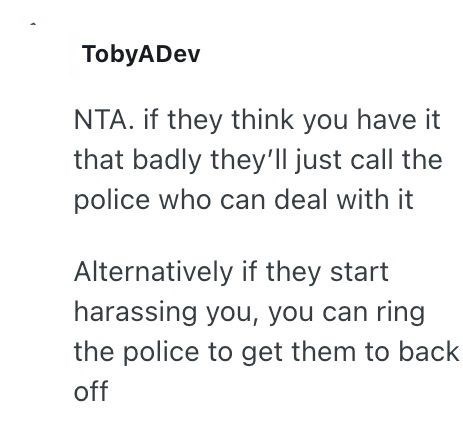Image resolution: width=463 pixels, height=421 pixels.
Task: Collapse the comment using the small caret
Action: (x=33, y=24)
